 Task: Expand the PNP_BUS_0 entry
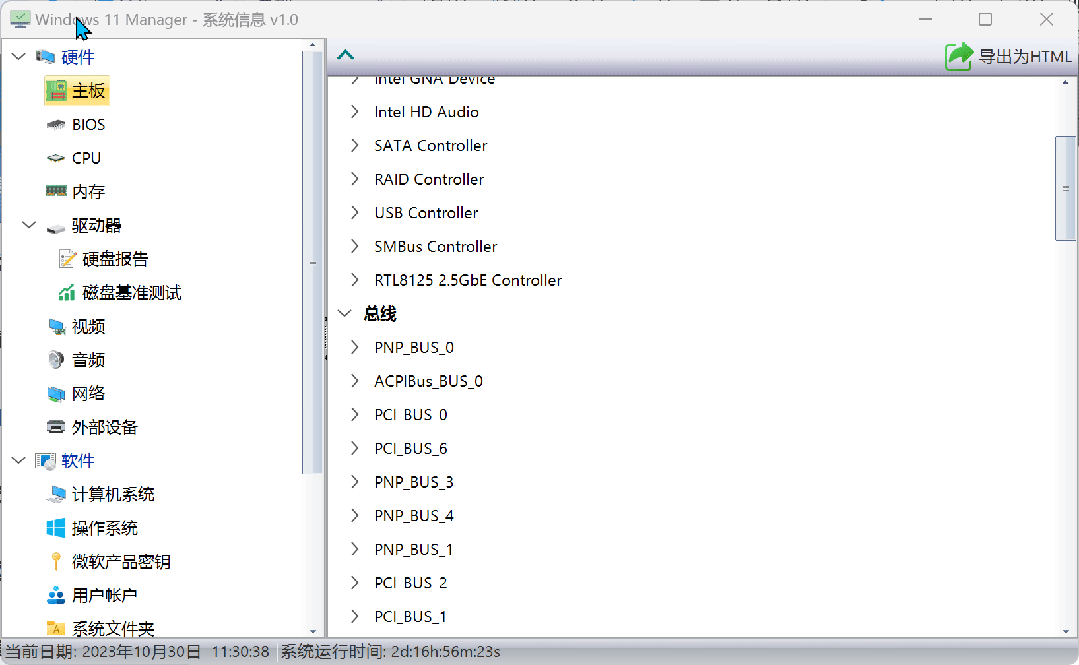click(354, 347)
